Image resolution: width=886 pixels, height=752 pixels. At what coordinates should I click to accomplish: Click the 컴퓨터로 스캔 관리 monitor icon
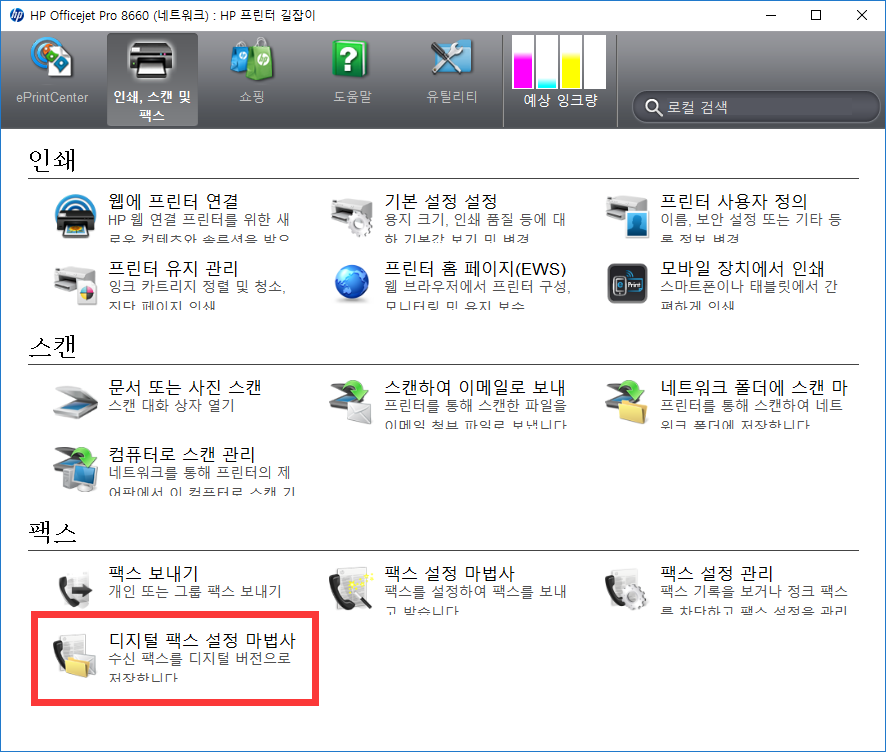click(75, 469)
